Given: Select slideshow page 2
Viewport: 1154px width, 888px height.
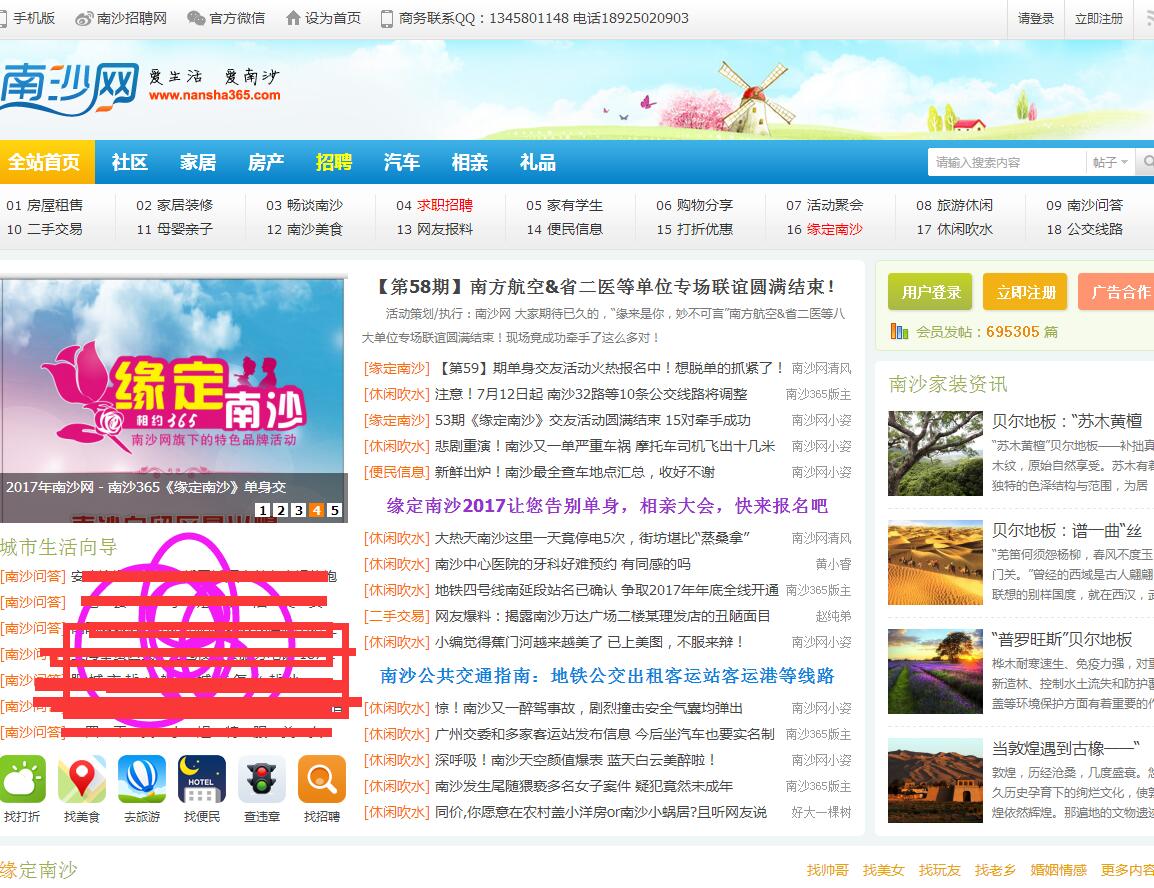Looking at the screenshot, I should [280, 510].
